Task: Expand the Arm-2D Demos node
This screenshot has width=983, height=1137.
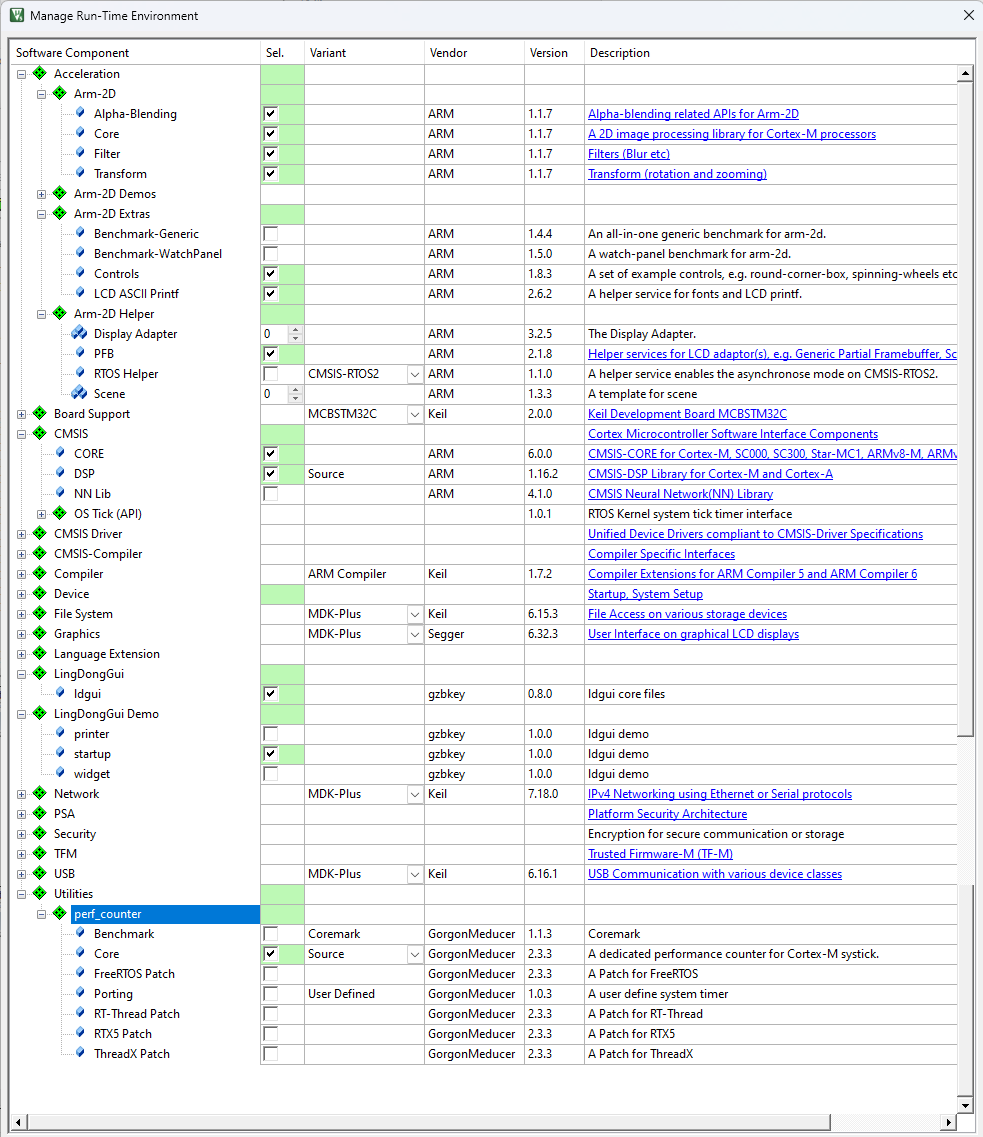Action: pyautogui.click(x=41, y=194)
